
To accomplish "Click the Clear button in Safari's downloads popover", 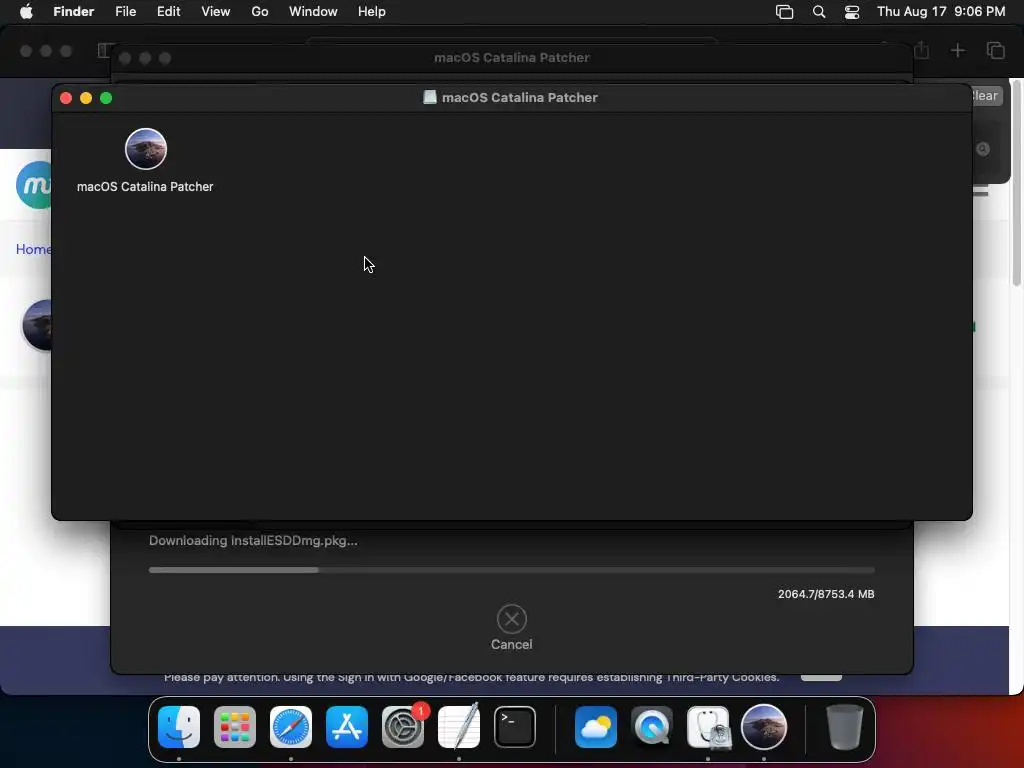I will coord(987,96).
